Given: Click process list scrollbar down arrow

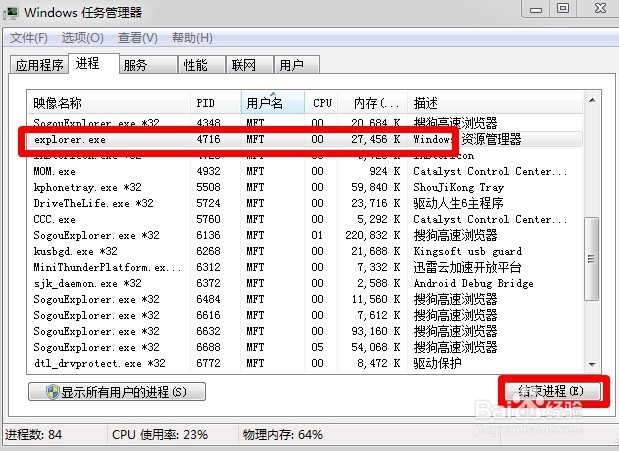Looking at the screenshot, I should [x=592, y=364].
